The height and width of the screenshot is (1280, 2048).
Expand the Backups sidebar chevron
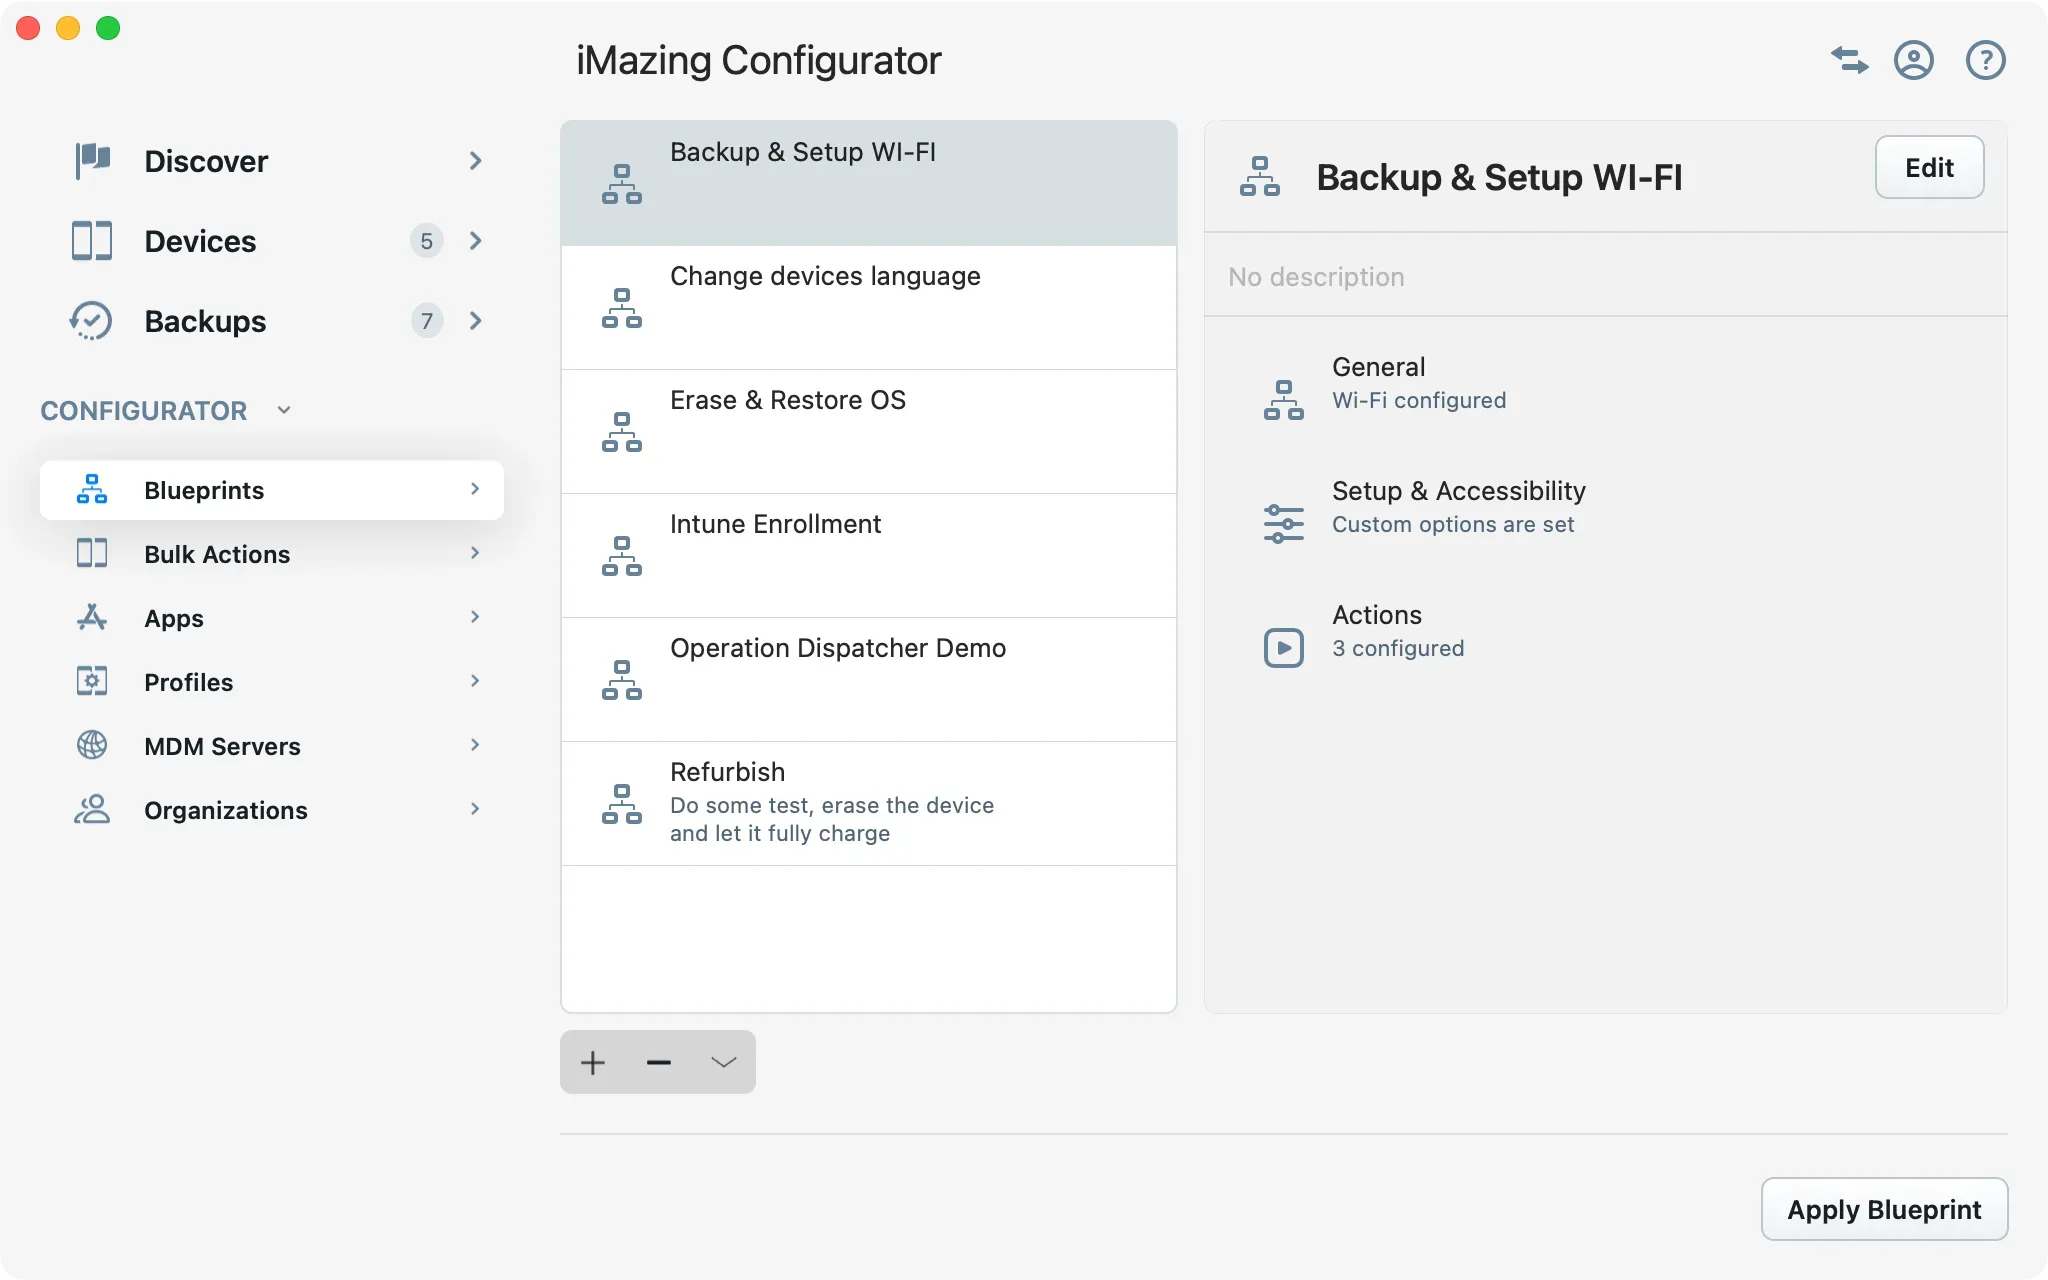pyautogui.click(x=475, y=320)
